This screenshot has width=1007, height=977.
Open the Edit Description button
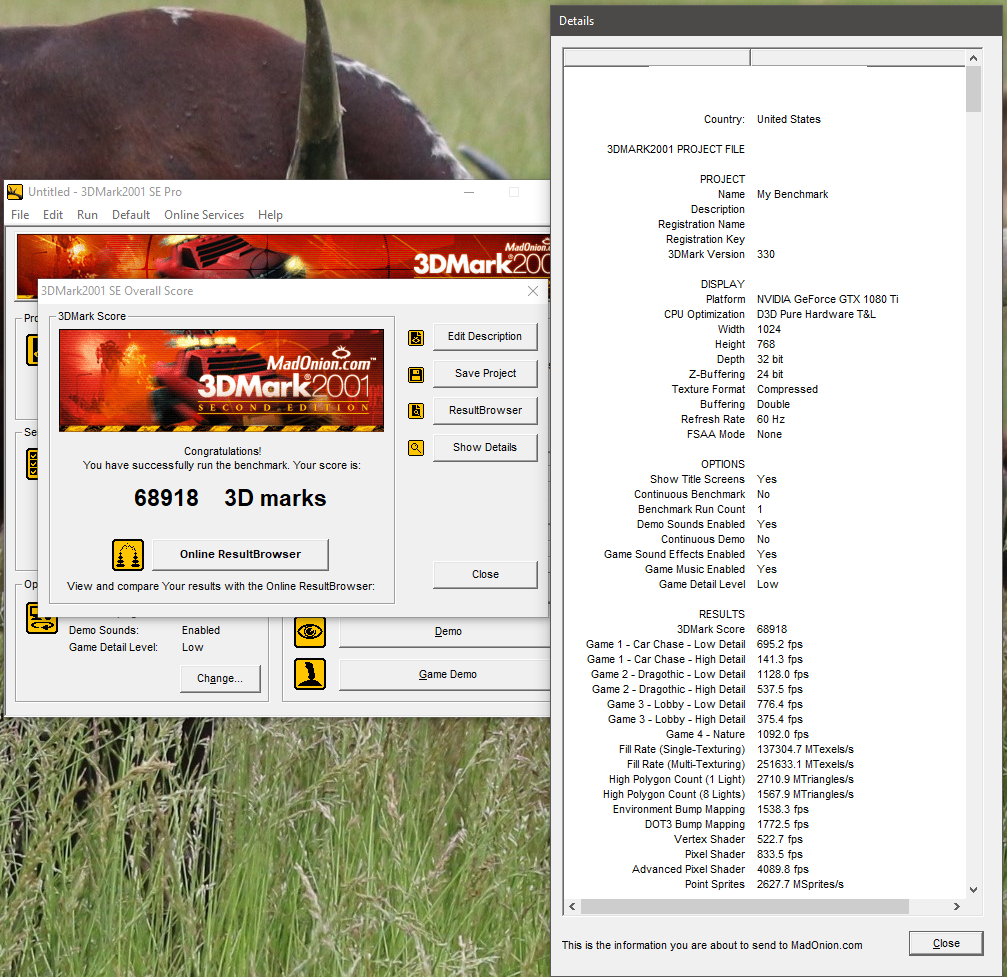(x=485, y=337)
